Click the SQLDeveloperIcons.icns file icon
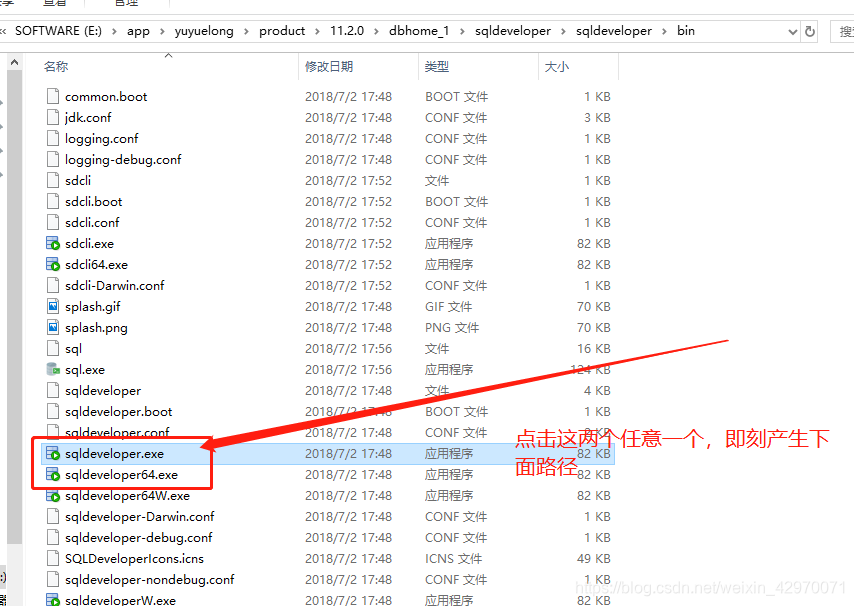The height and width of the screenshot is (606, 854). click(53, 559)
